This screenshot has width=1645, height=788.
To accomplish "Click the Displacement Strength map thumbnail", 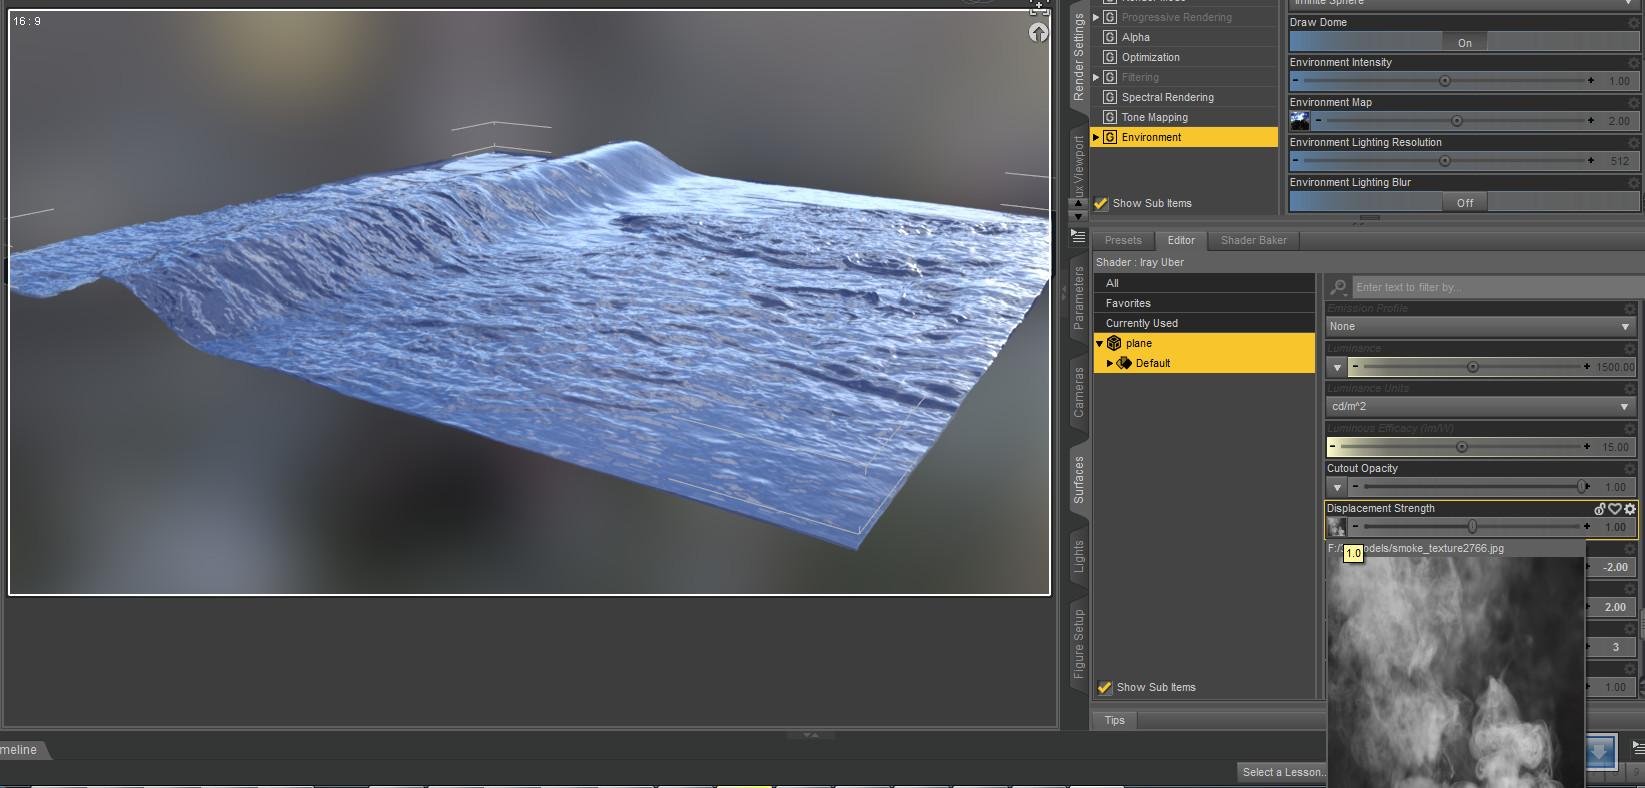I will click(1336, 527).
